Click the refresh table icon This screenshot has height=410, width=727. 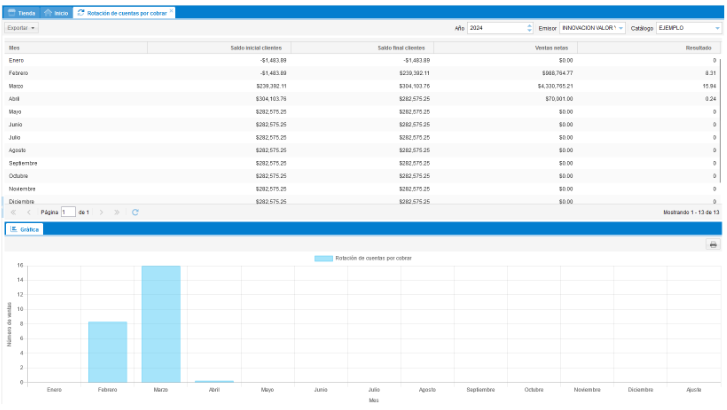135,212
